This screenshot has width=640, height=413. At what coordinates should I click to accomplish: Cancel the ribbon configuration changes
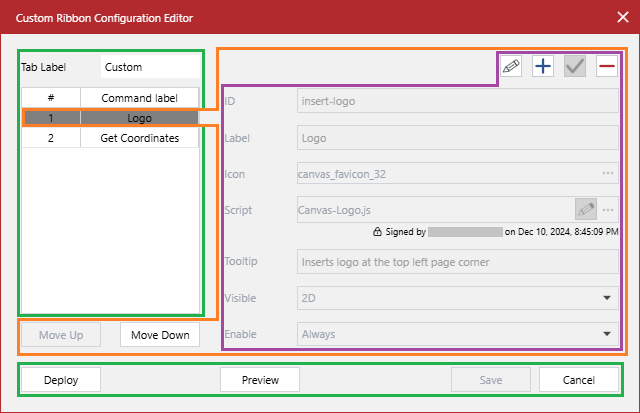(x=579, y=380)
